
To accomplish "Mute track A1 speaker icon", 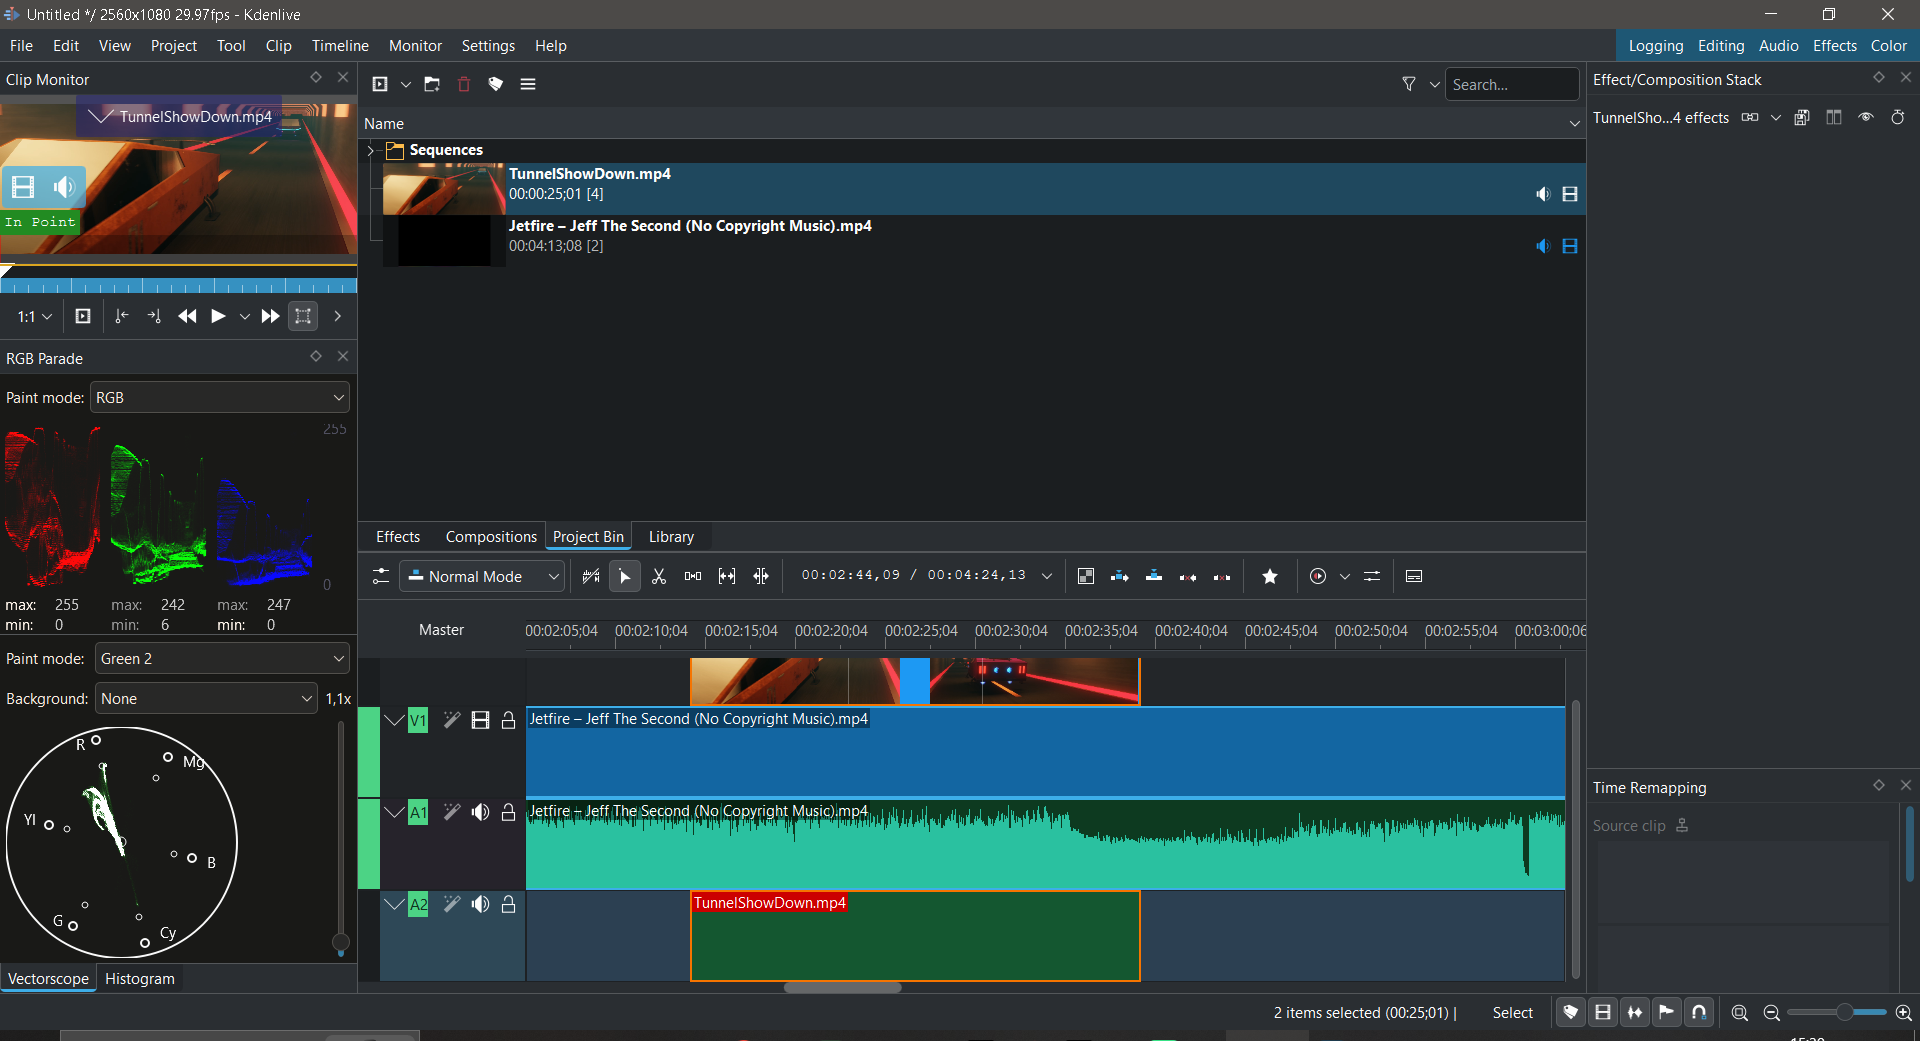I will tap(481, 812).
